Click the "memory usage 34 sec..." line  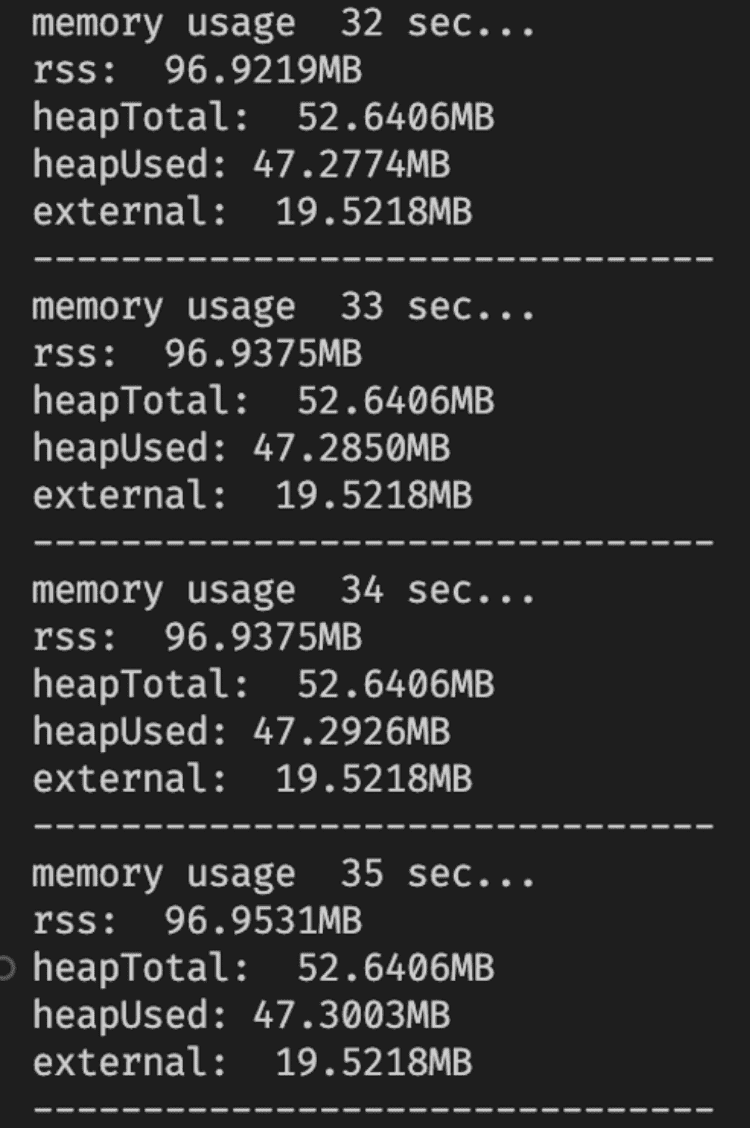[283, 590]
